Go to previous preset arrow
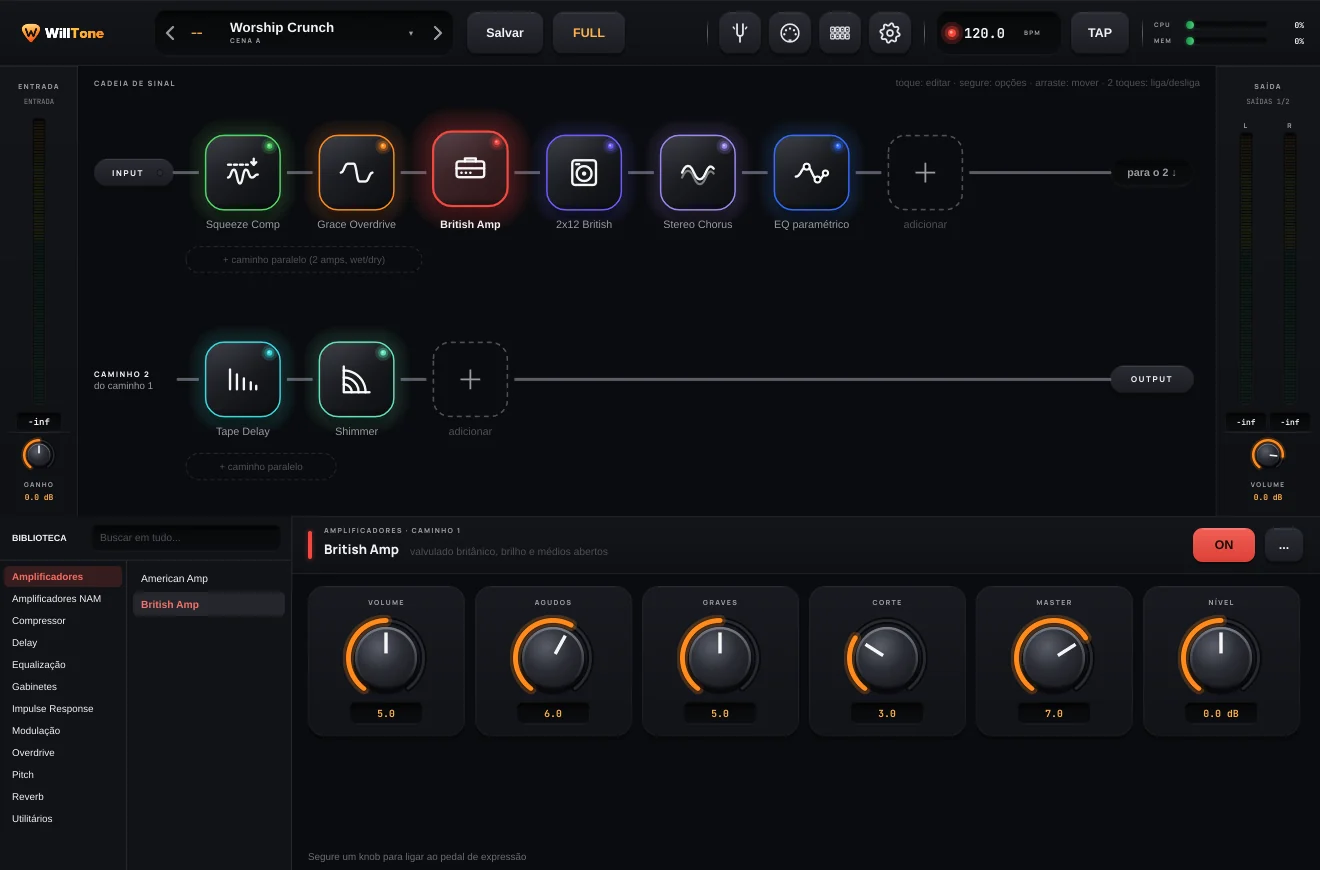 [170, 33]
